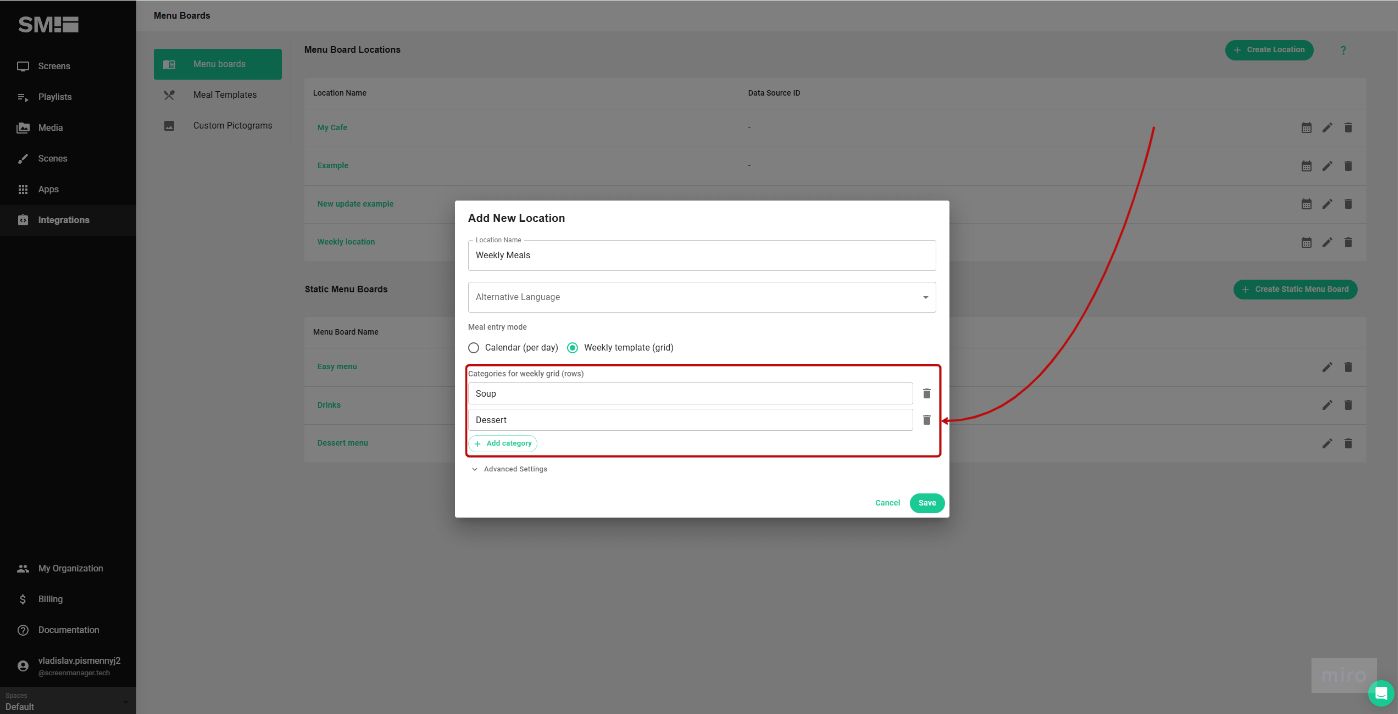1398x714 pixels.
Task: Click the Menu Board Name column header
Action: [x=346, y=332]
